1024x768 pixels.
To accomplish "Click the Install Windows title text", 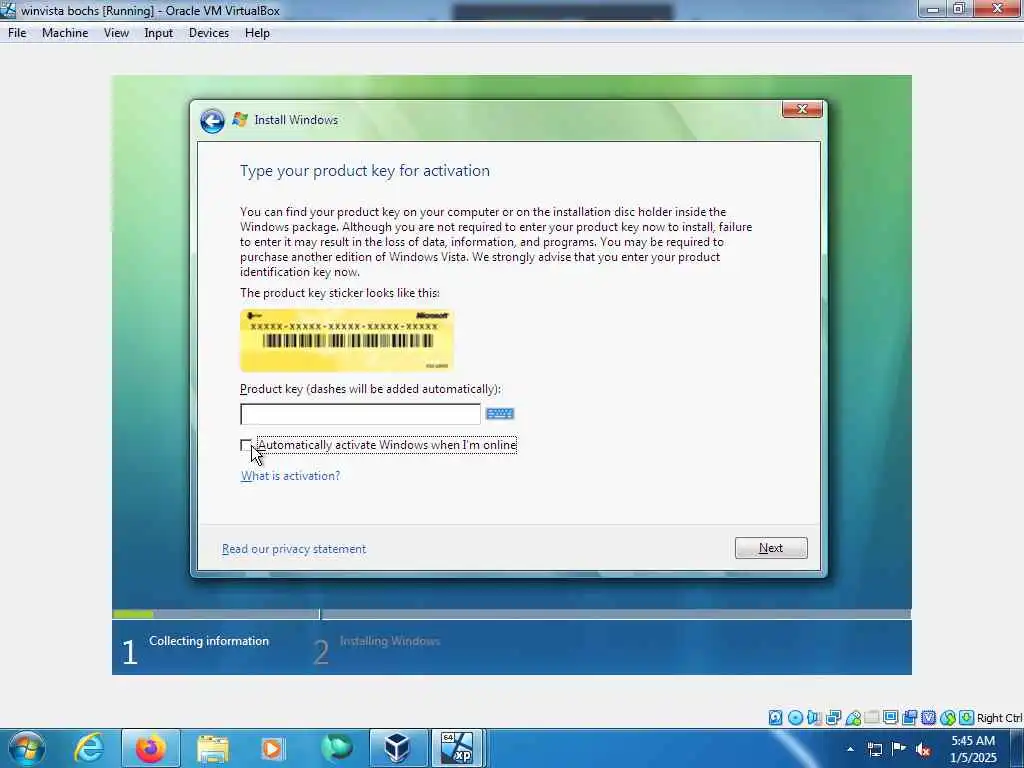I will click(x=296, y=120).
